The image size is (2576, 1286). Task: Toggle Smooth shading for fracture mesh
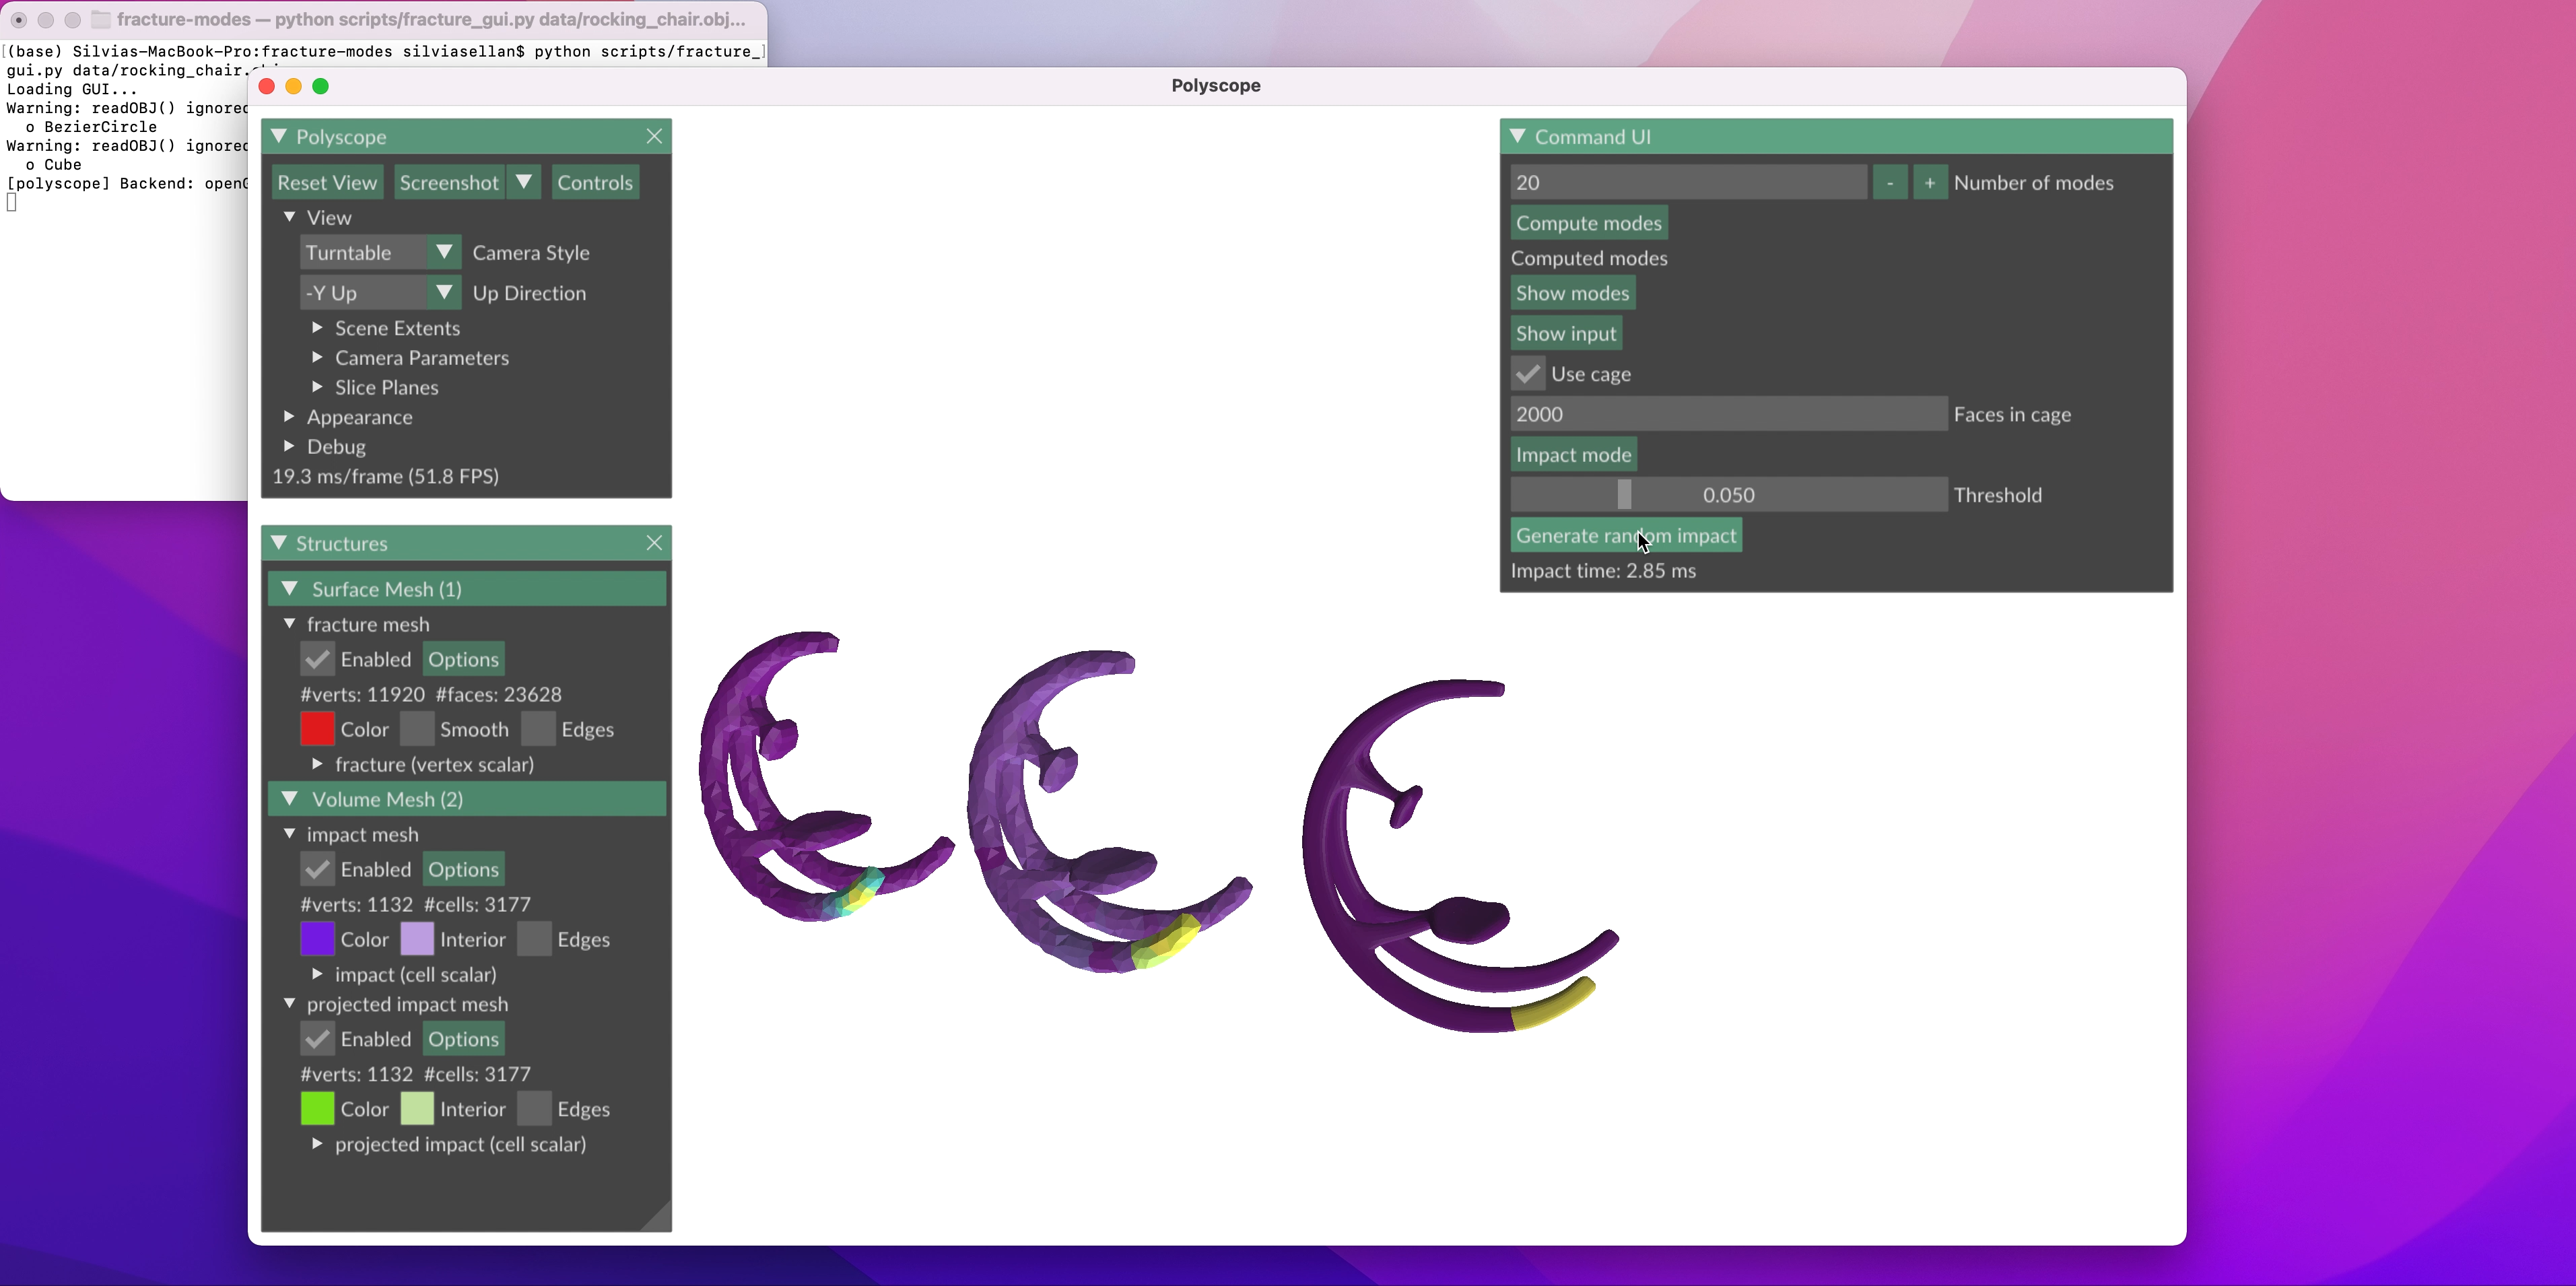click(417, 729)
